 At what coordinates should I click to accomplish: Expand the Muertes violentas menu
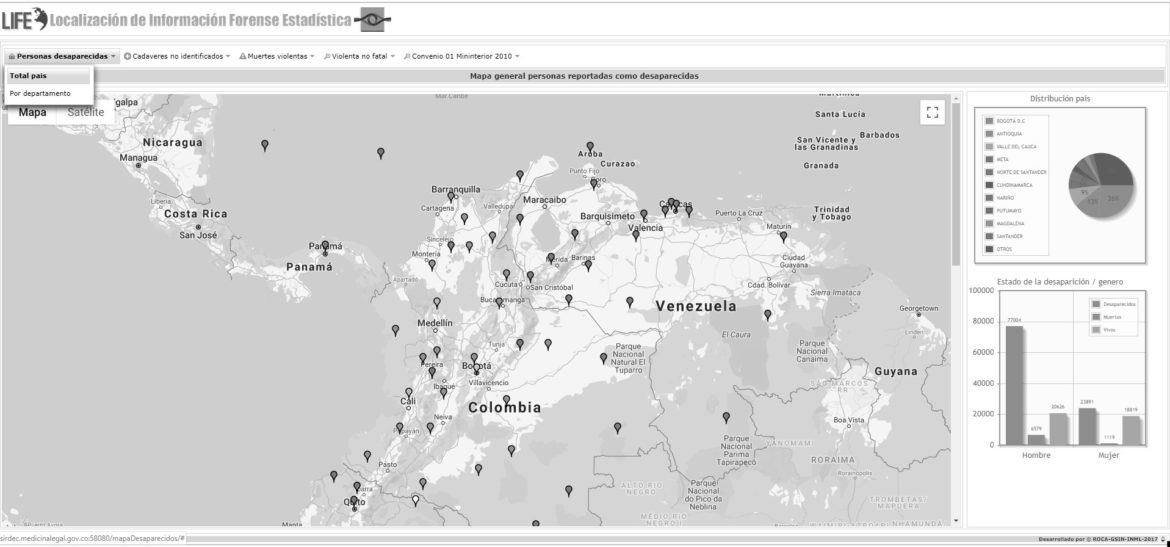(277, 56)
